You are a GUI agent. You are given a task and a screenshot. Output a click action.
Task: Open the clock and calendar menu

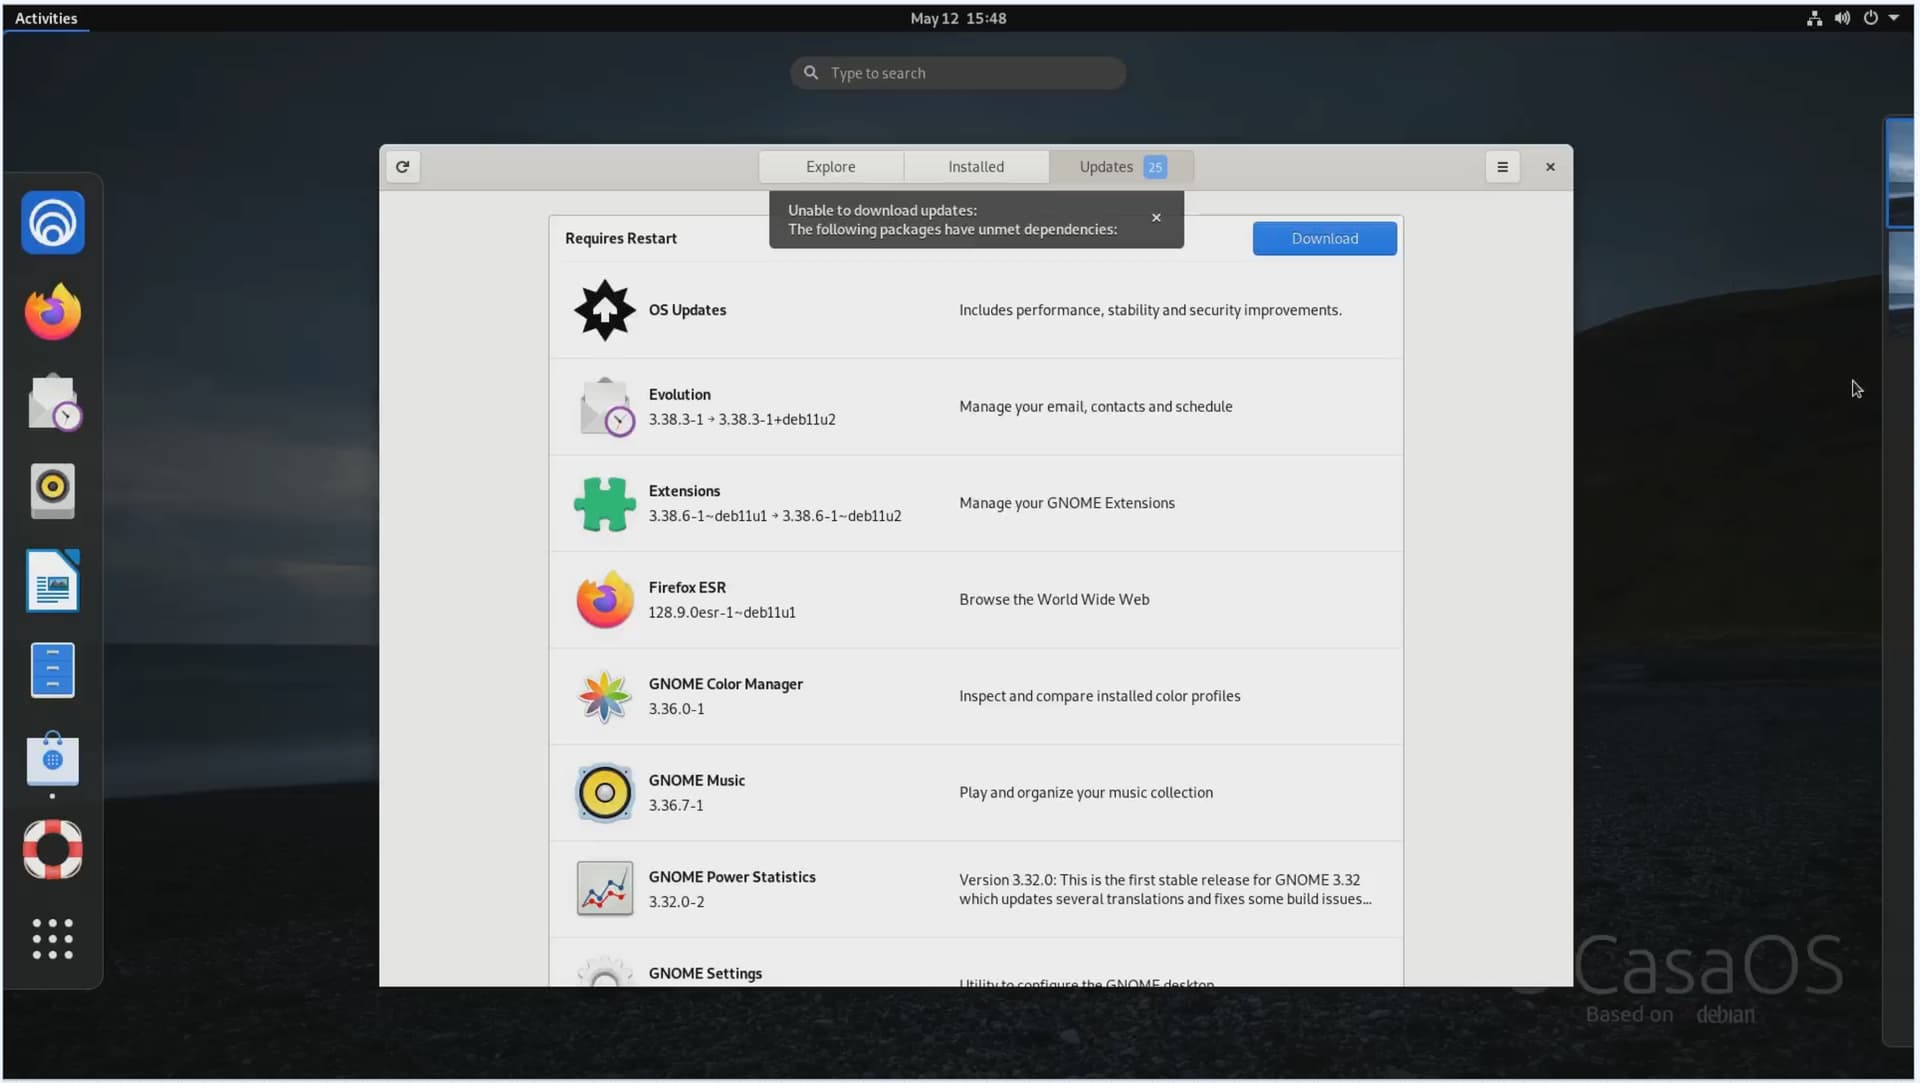(958, 18)
